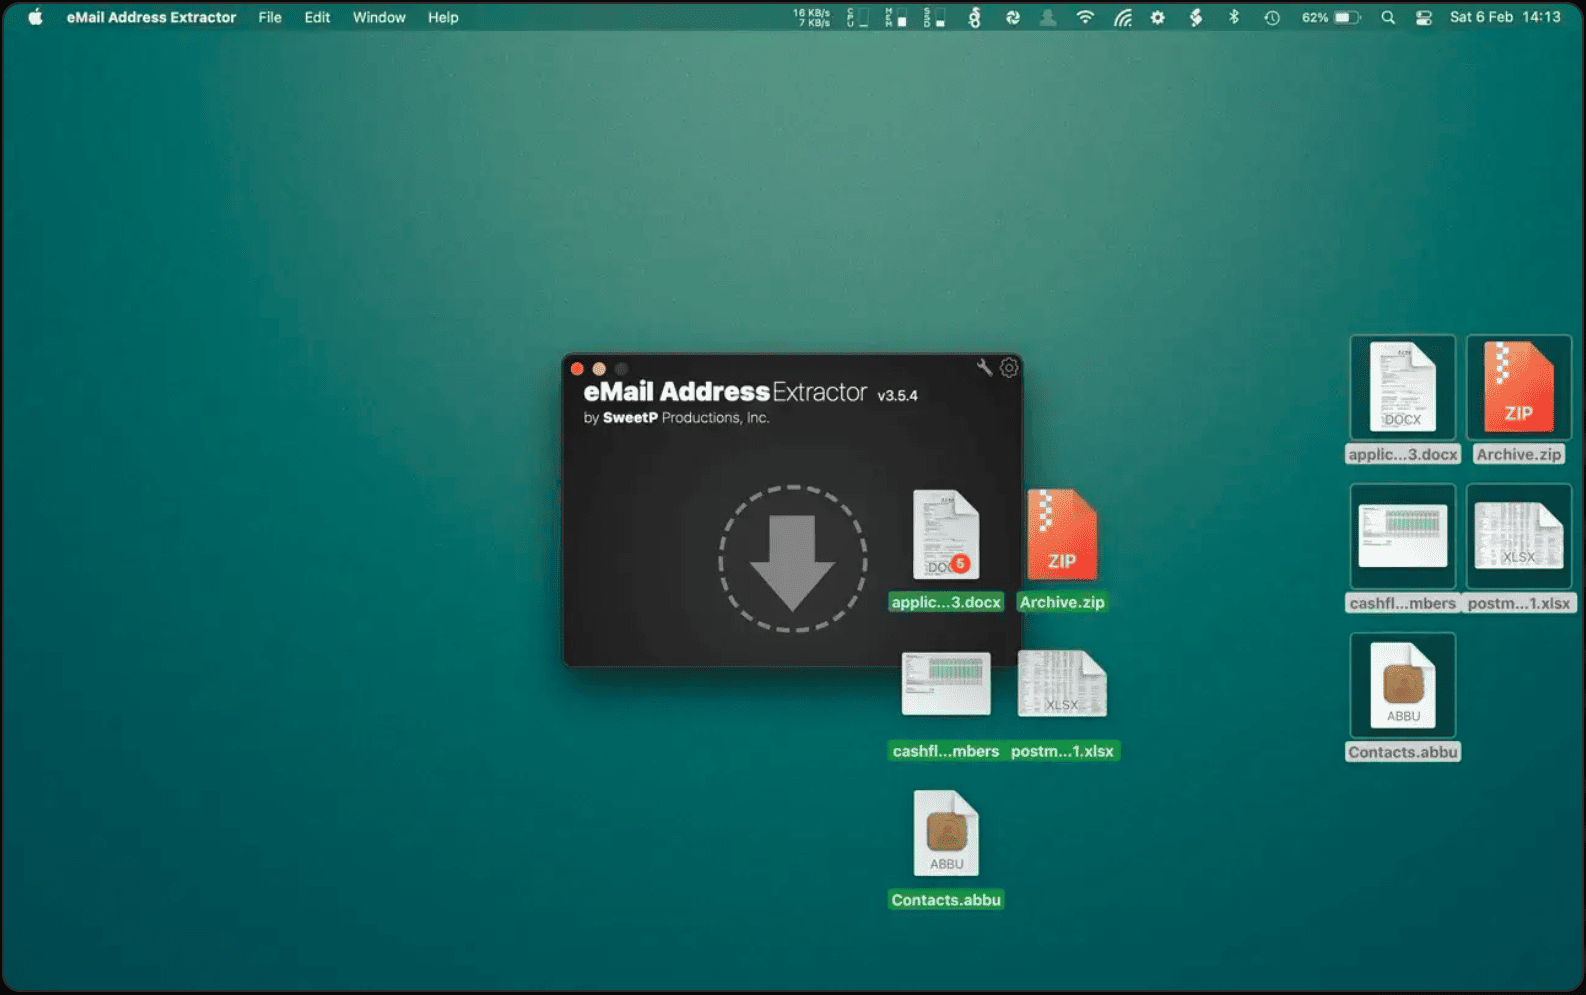Select the dragged applic...3.docx file with red badge

(946, 535)
